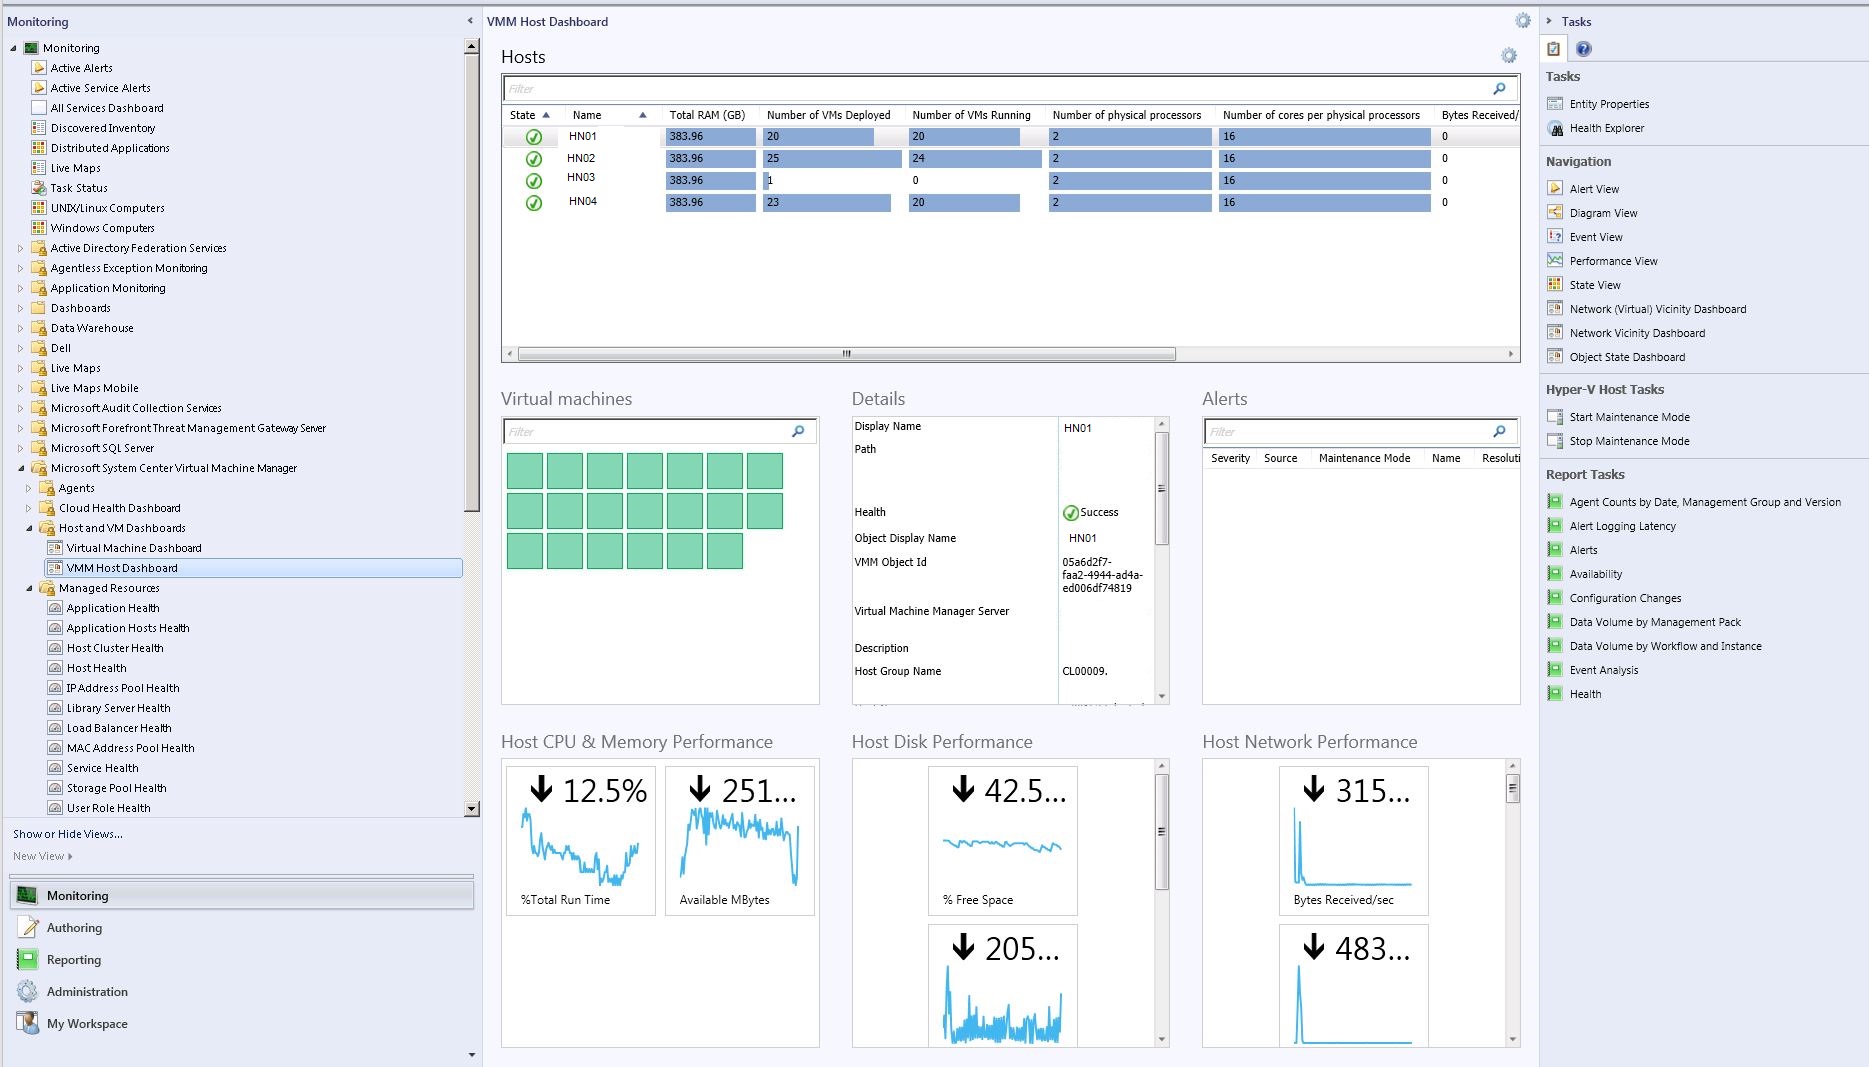Screen dimensions: 1869x1067
Task: Open the % Free Space chart tile
Action: pyautogui.click(x=1003, y=840)
